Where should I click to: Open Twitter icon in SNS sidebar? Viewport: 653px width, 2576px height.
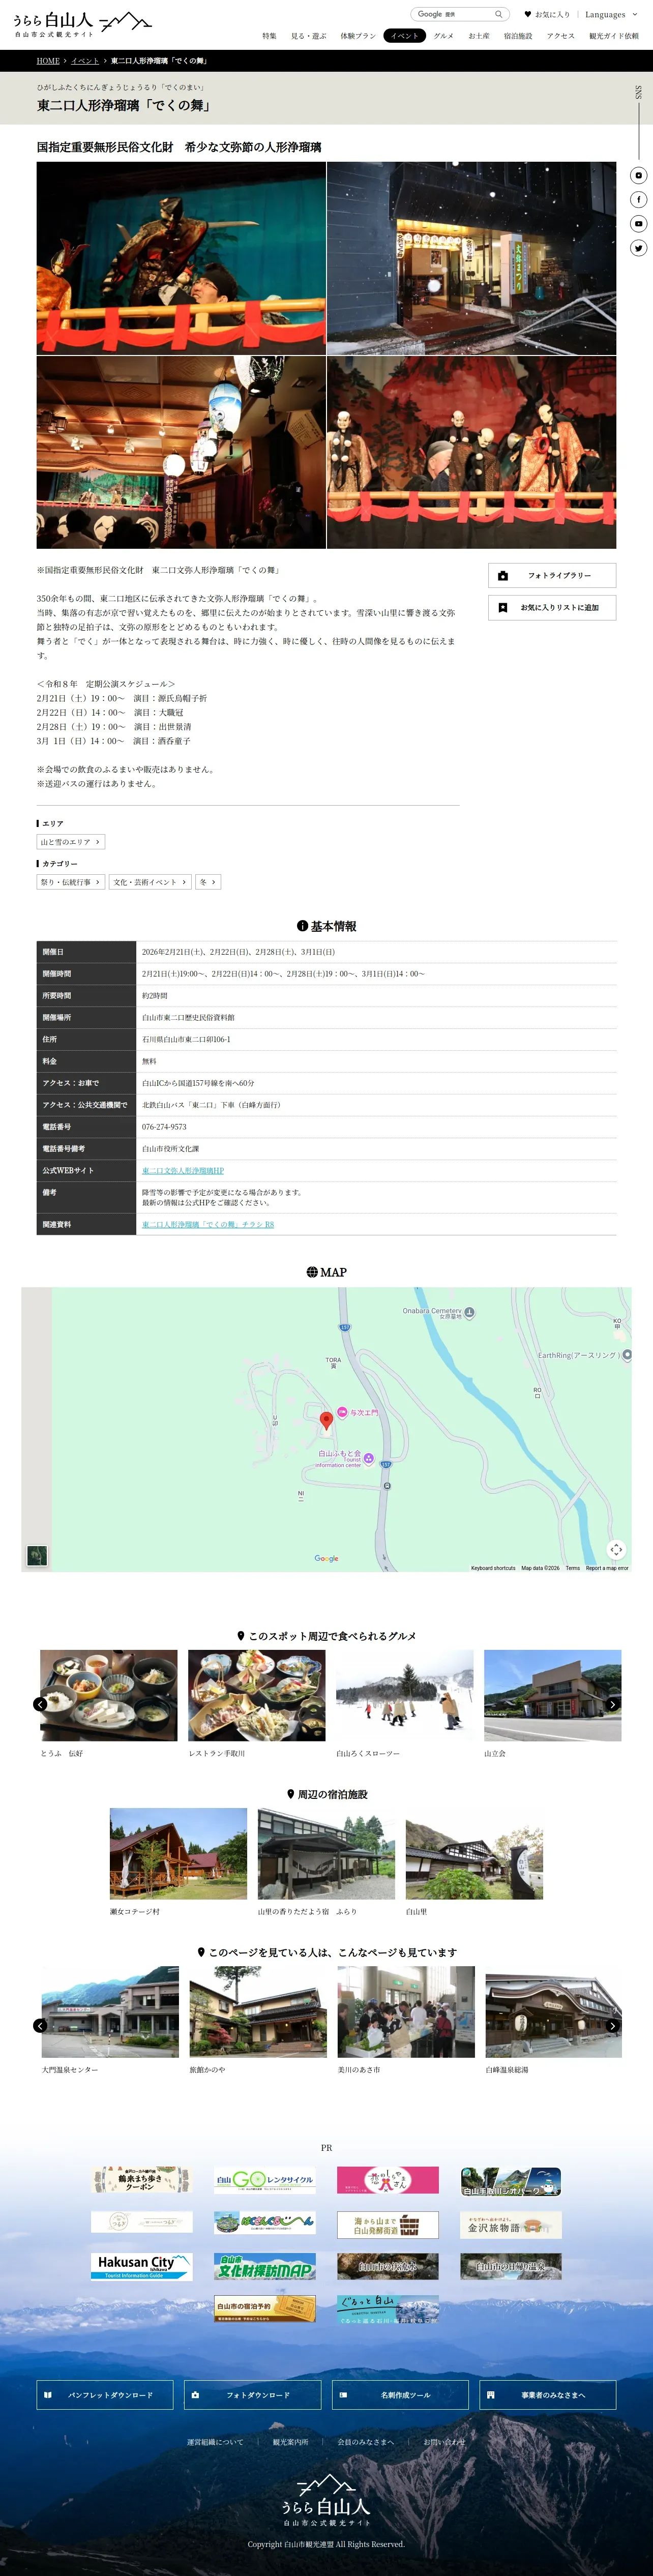point(638,247)
